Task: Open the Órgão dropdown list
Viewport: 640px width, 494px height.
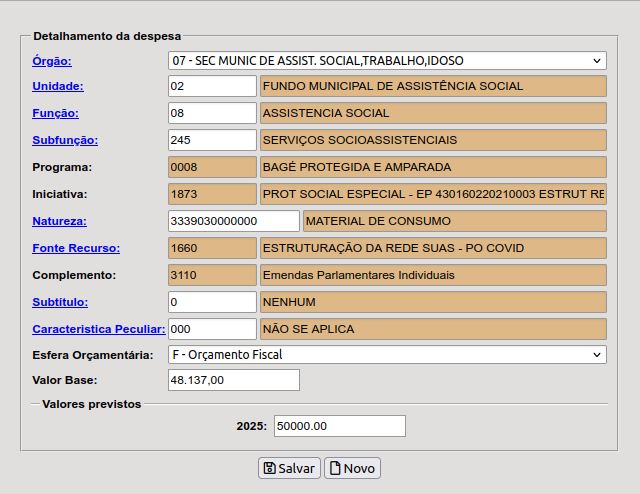Action: pos(387,61)
